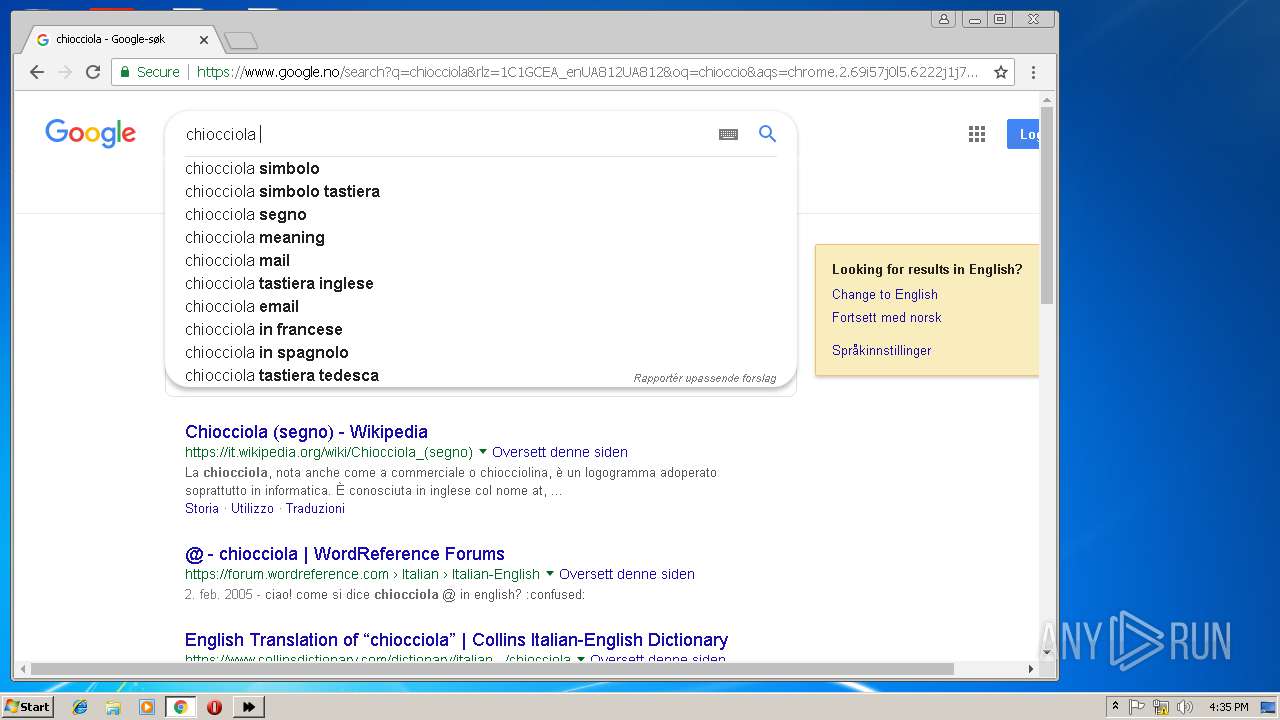Launch Opera from the taskbar

coord(214,707)
